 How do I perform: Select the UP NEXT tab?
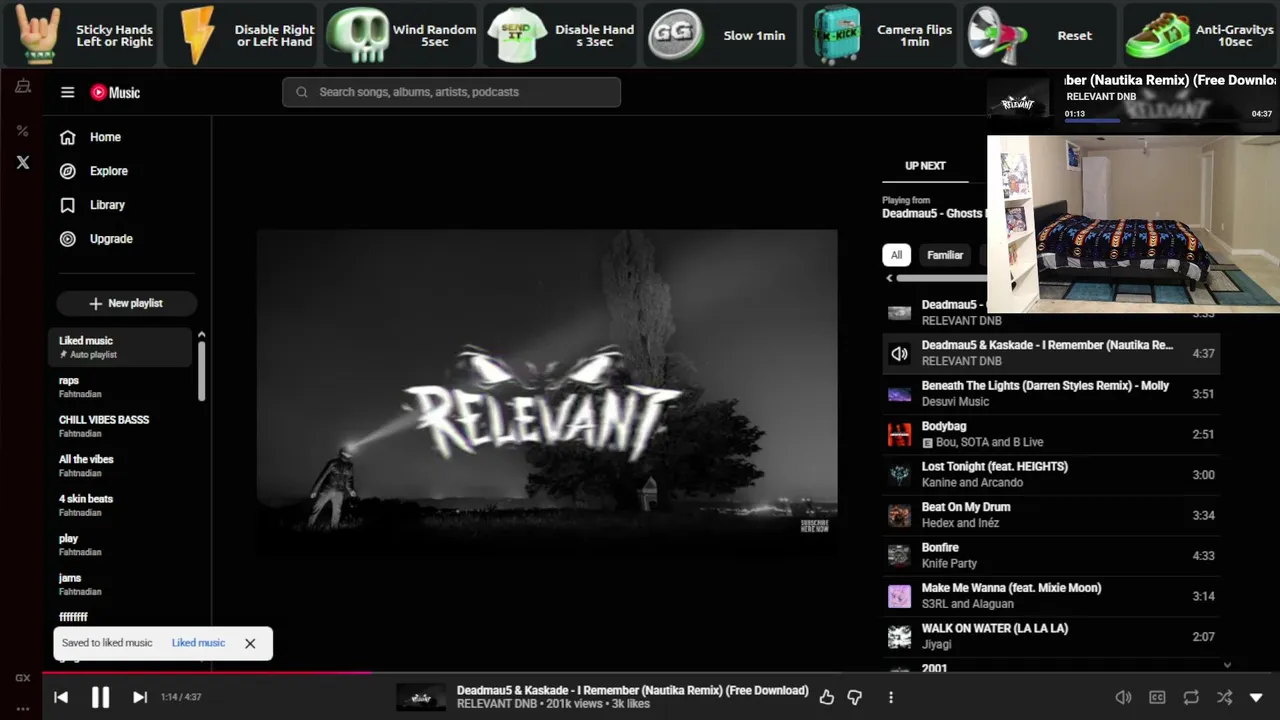pos(925,166)
